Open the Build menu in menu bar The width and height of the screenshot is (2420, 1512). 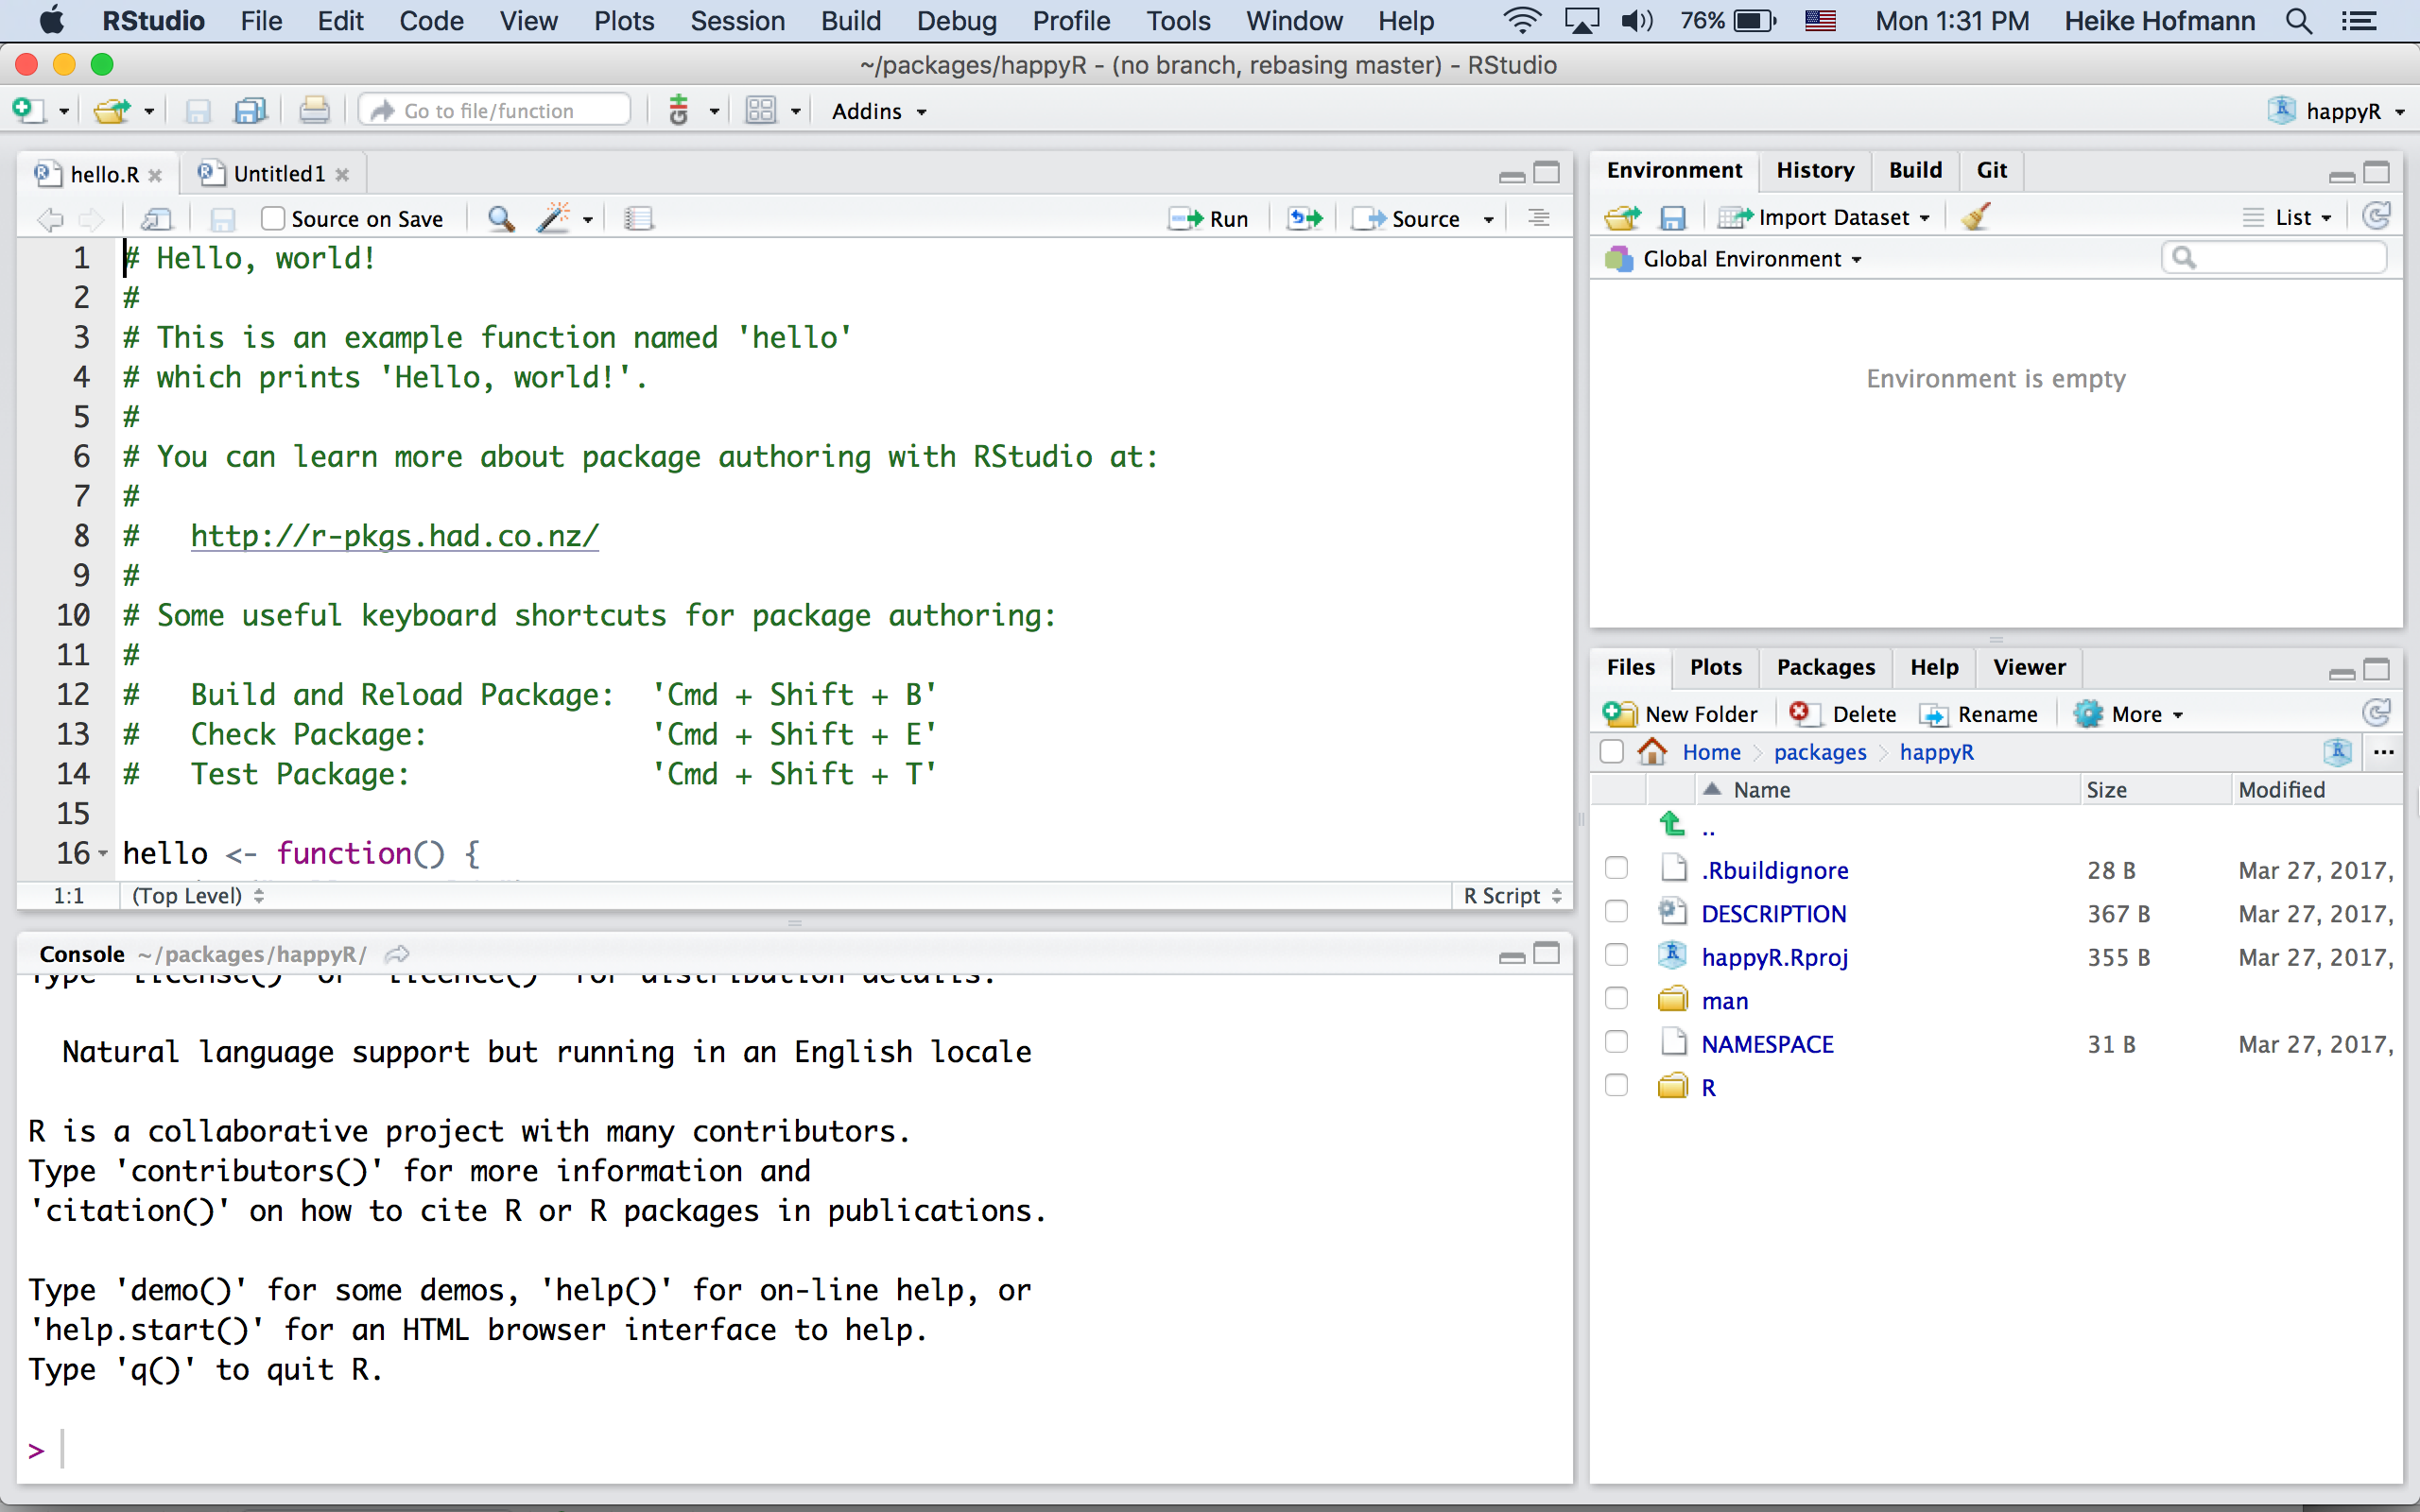(850, 21)
